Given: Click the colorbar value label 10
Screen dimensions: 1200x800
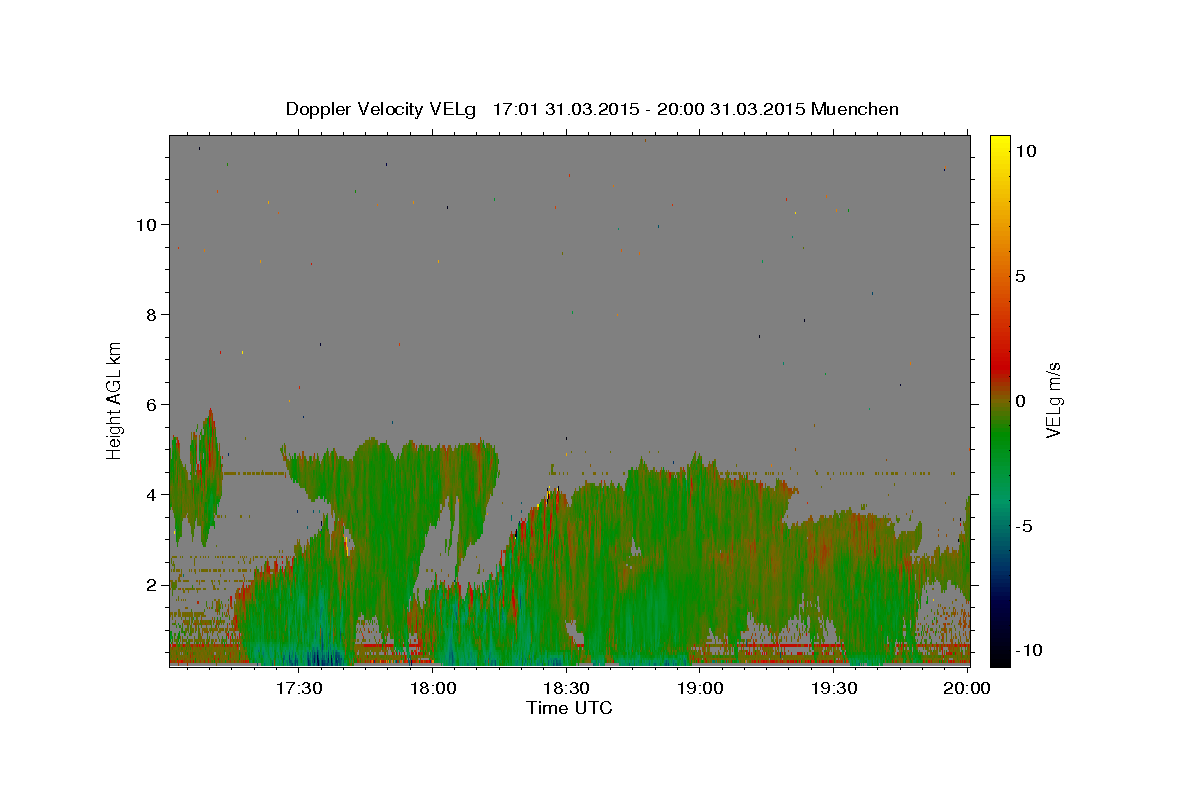Looking at the screenshot, I should tap(1025, 151).
